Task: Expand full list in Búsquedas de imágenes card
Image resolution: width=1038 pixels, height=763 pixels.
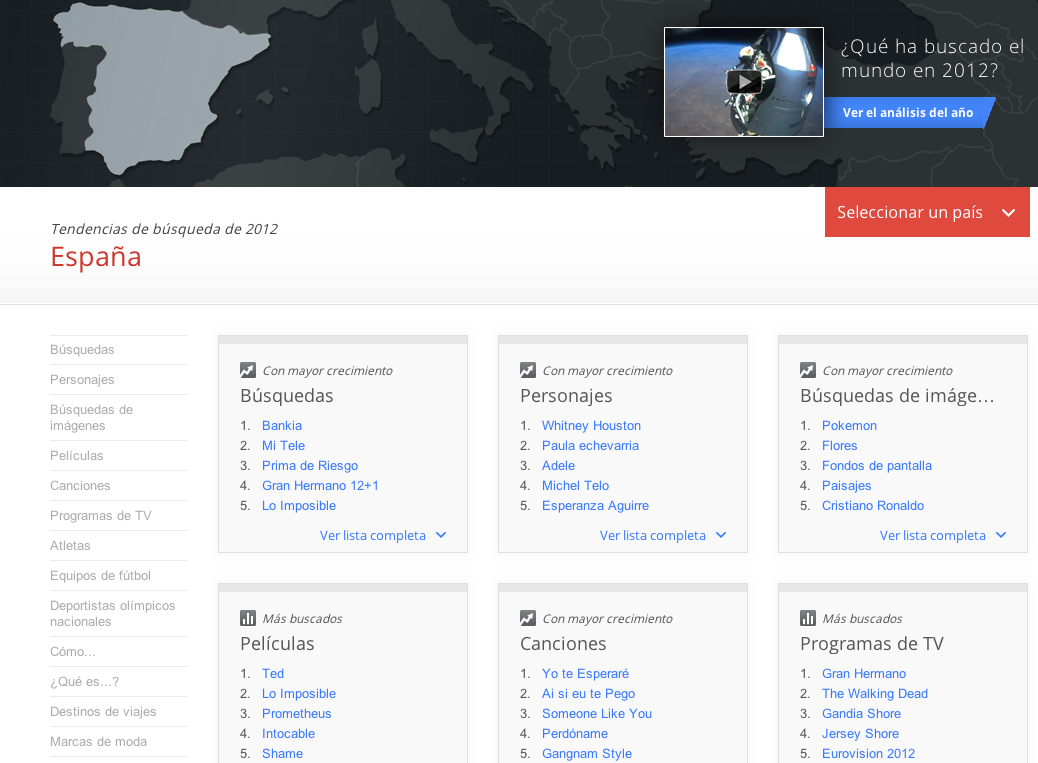Action: coord(942,536)
